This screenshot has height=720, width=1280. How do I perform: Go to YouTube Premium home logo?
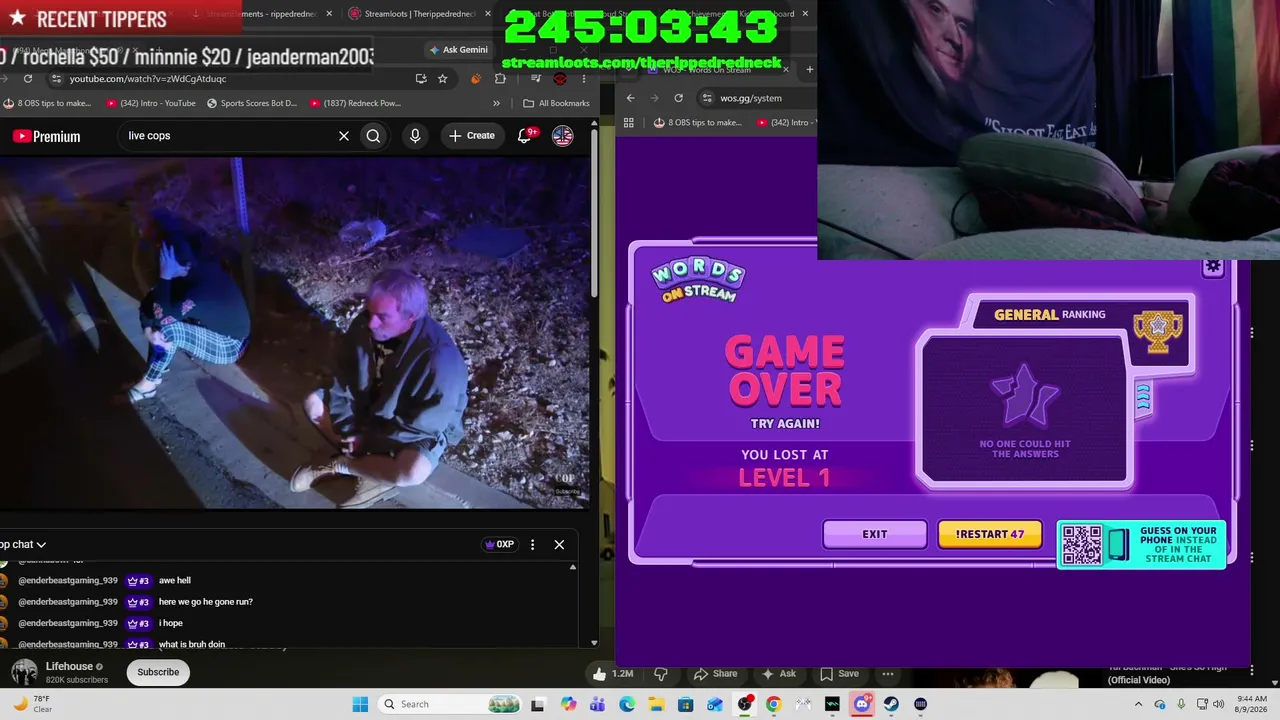[46, 136]
